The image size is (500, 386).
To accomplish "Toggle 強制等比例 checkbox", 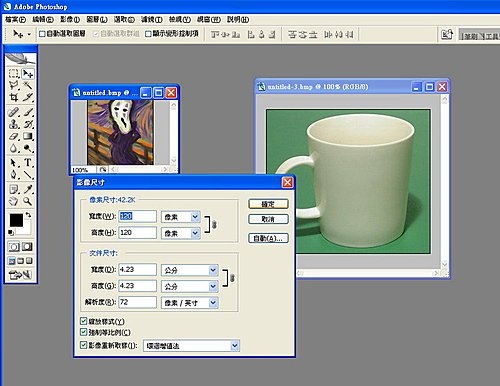I will point(83,332).
